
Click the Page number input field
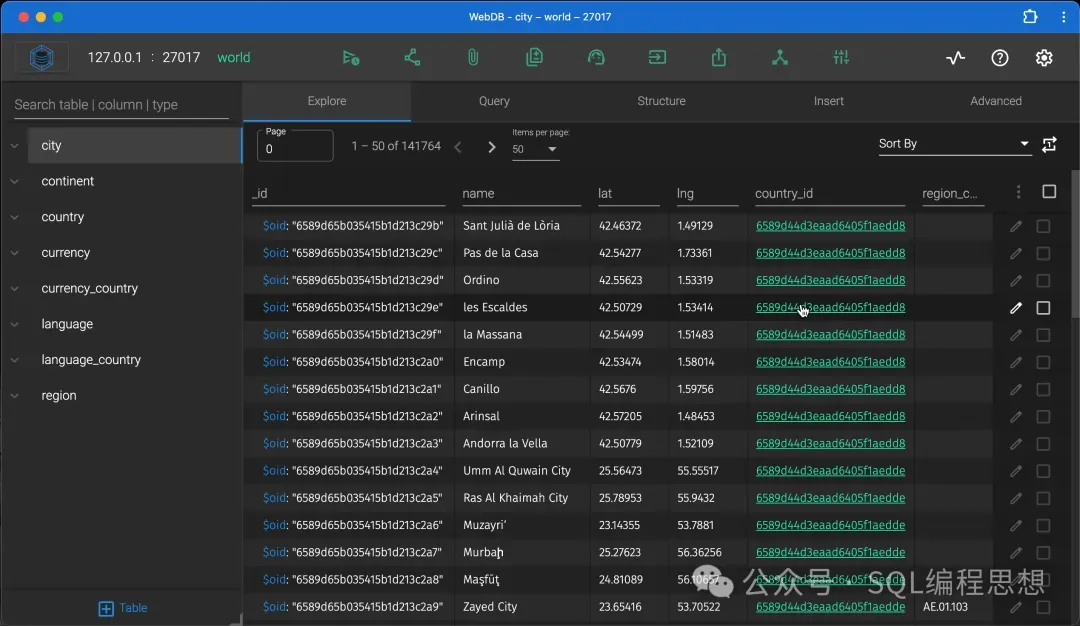[x=295, y=146]
